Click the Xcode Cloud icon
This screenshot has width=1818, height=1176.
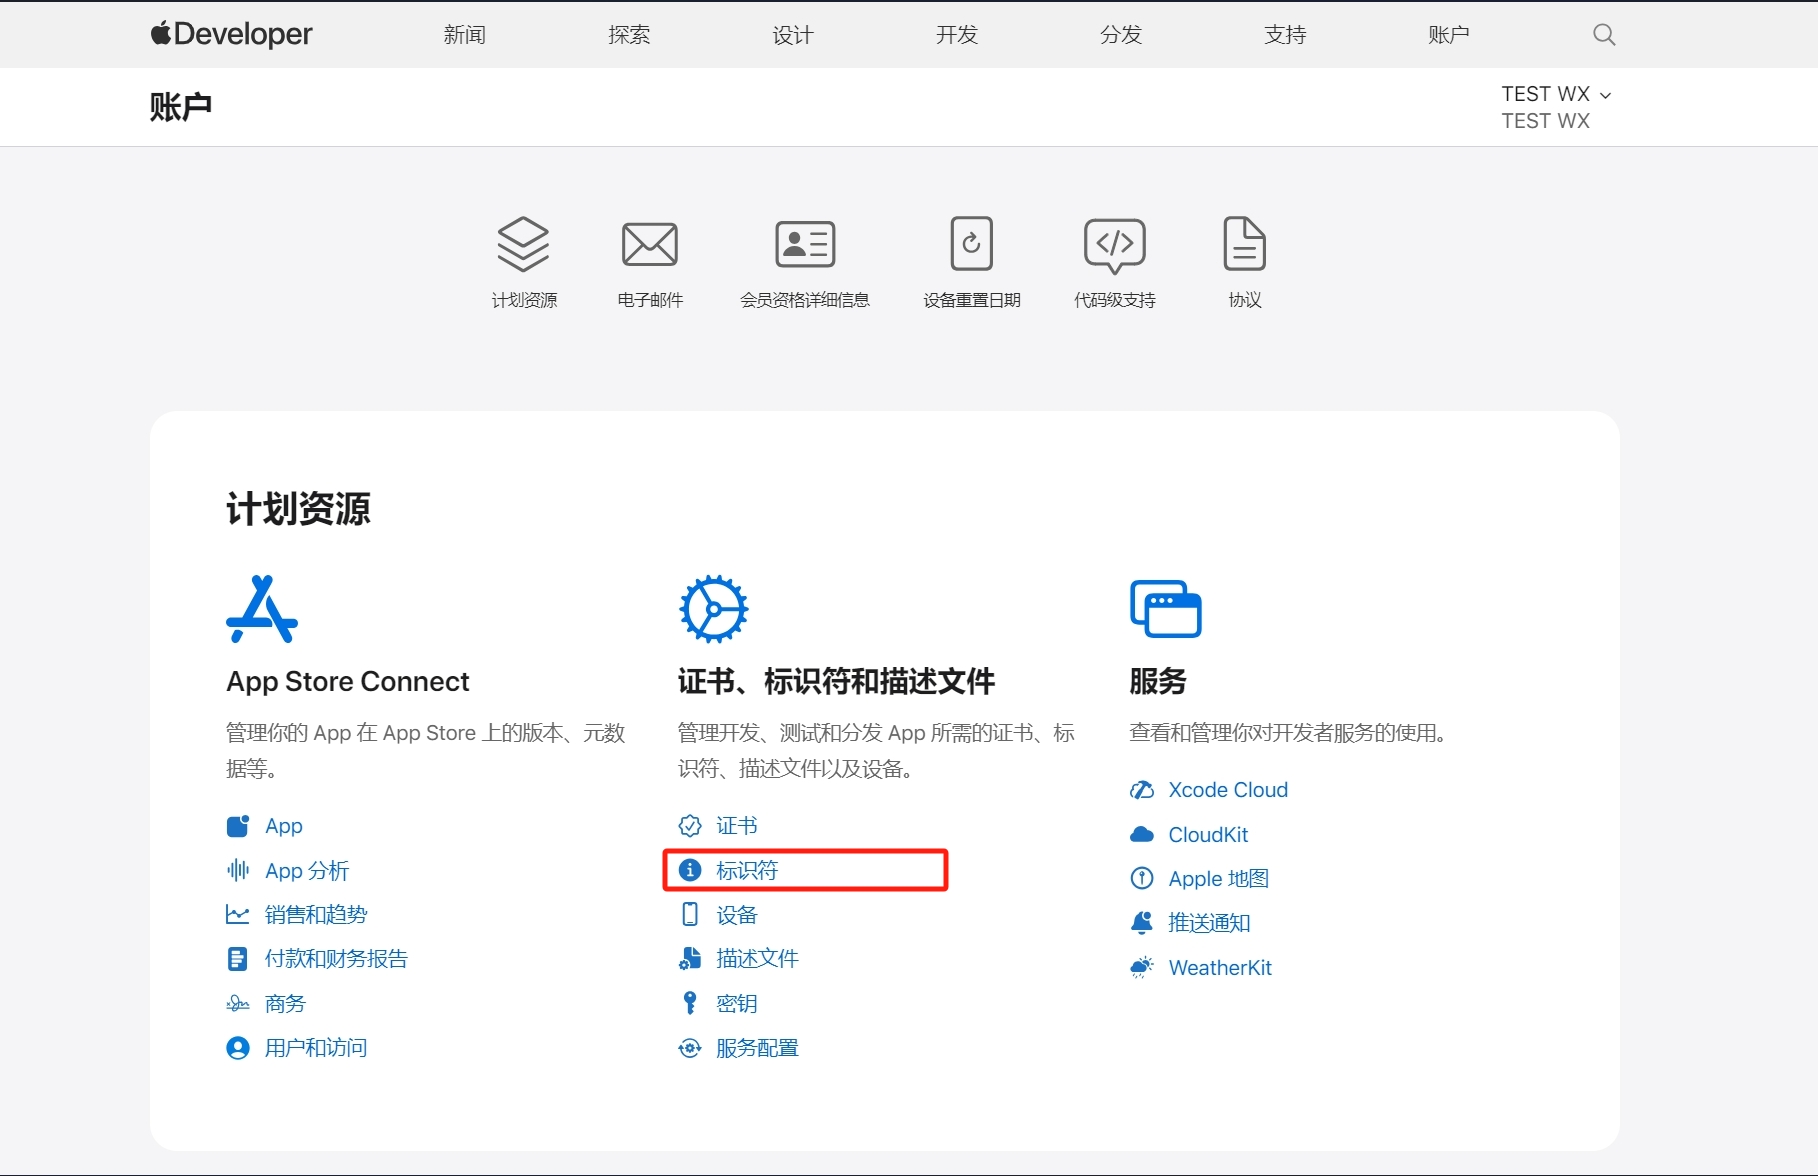1142,790
